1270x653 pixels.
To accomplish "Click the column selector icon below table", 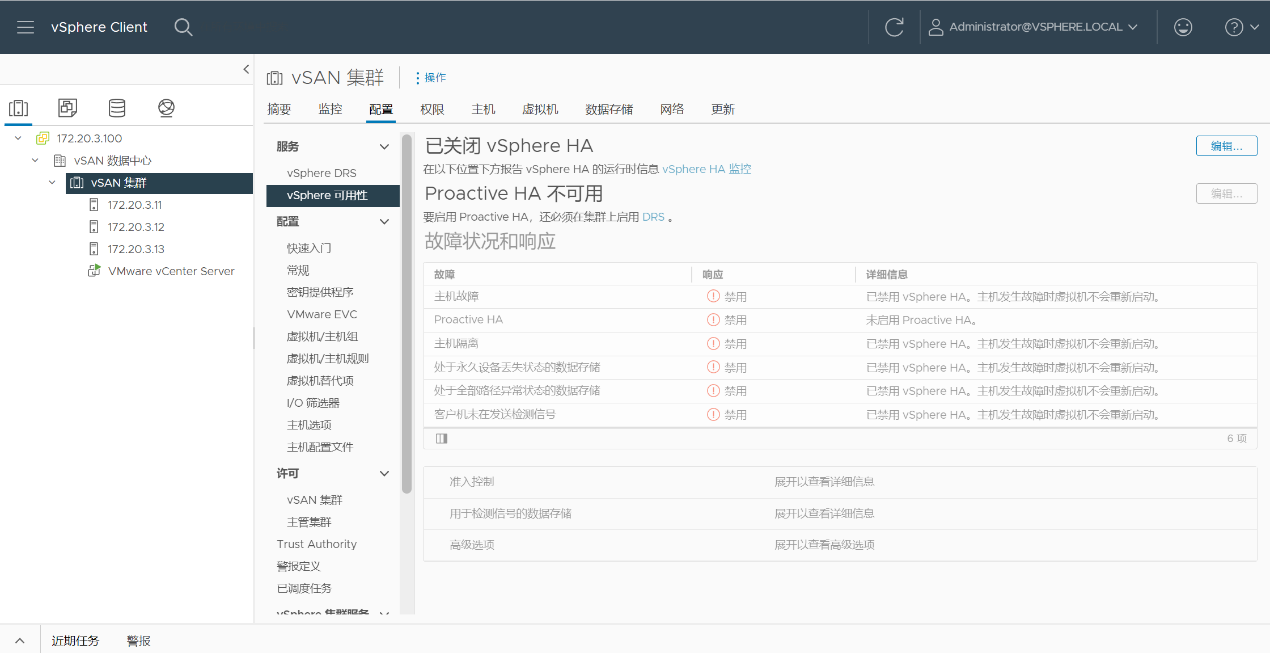I will coord(442,438).
